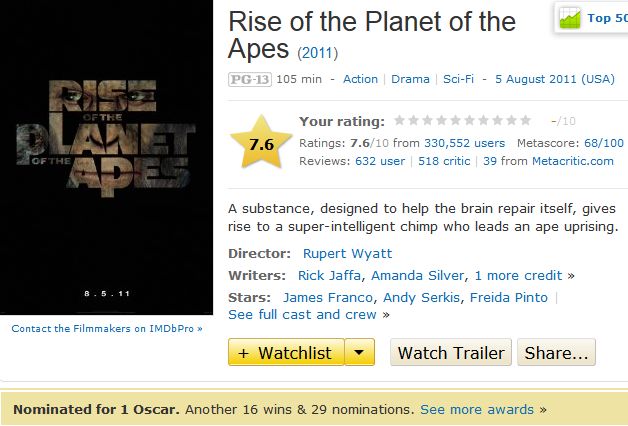Select the Action genre link
Image resolution: width=628 pixels, height=426 pixels.
click(360, 79)
